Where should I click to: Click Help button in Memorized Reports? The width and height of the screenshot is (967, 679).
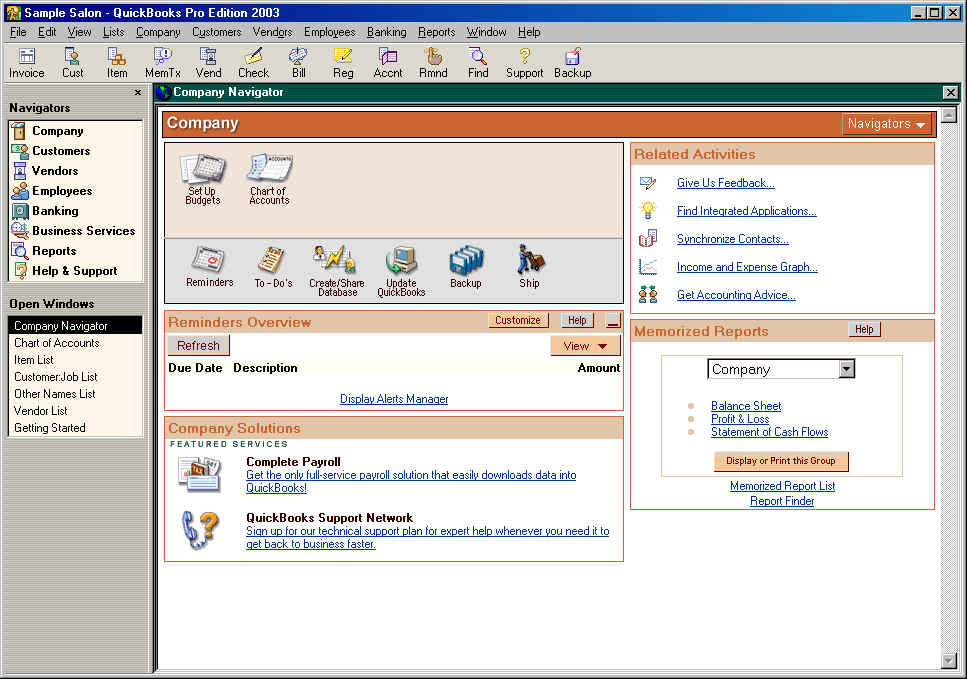point(864,329)
